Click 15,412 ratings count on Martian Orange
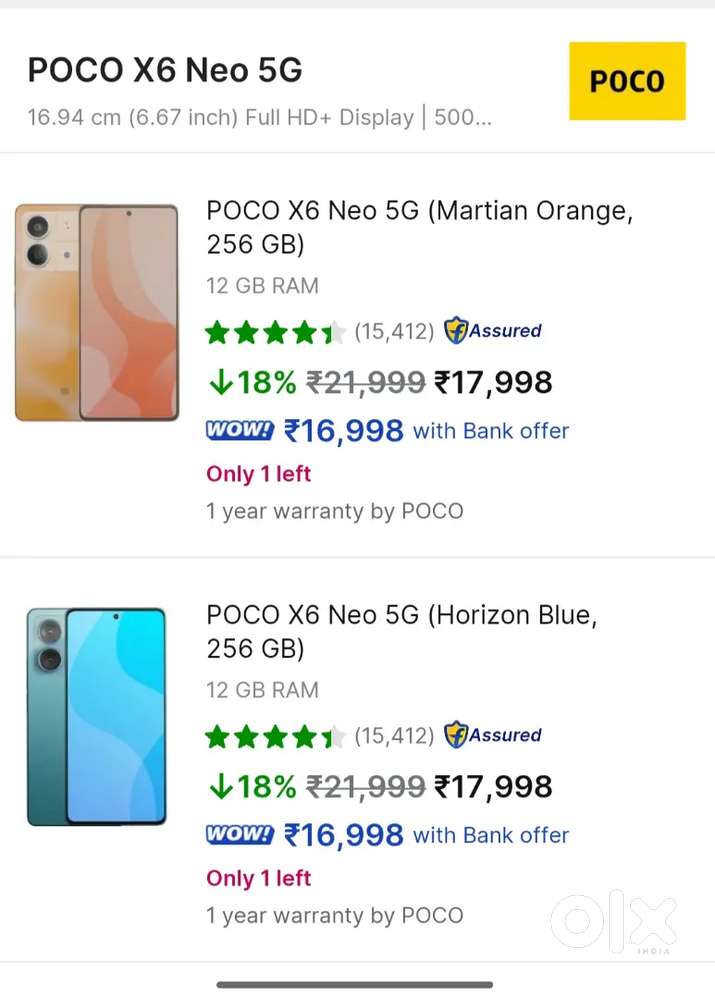715x999 pixels. click(x=394, y=331)
